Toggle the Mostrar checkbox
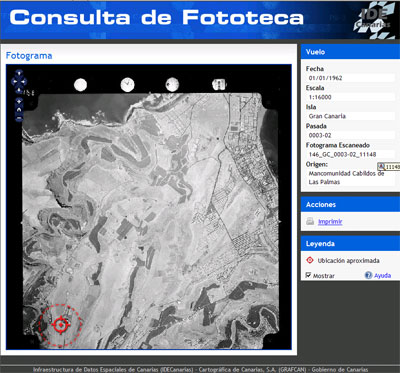This screenshot has height=373, width=400. [308, 275]
